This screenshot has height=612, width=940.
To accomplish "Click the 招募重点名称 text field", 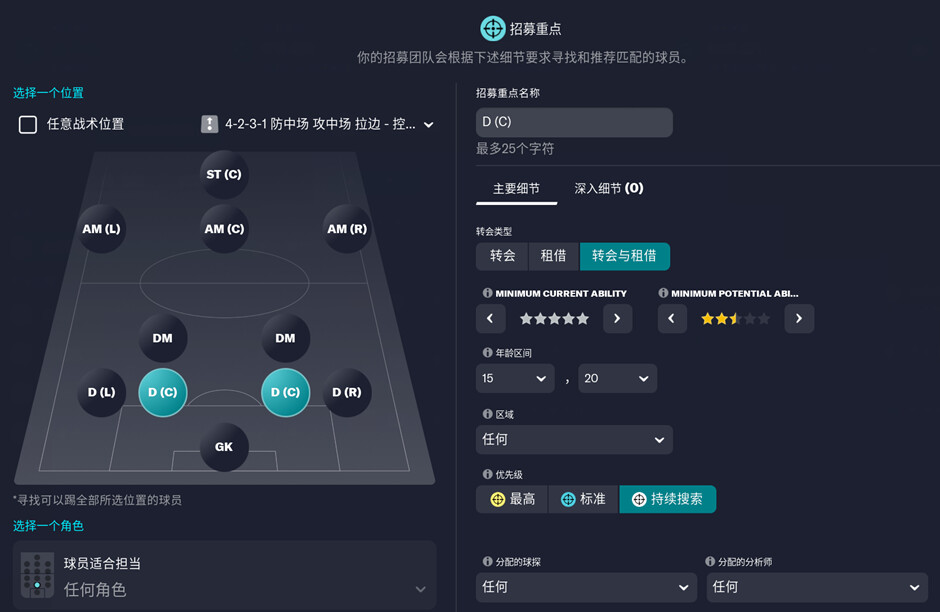I will coord(574,122).
